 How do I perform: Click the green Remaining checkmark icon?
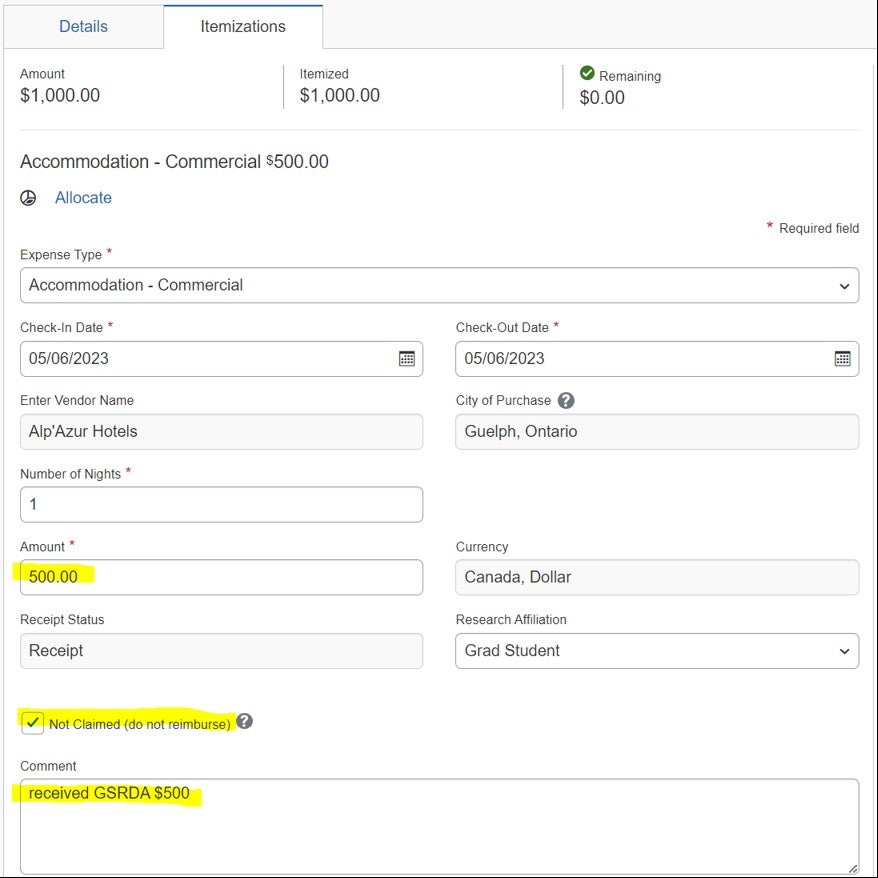pyautogui.click(x=587, y=74)
